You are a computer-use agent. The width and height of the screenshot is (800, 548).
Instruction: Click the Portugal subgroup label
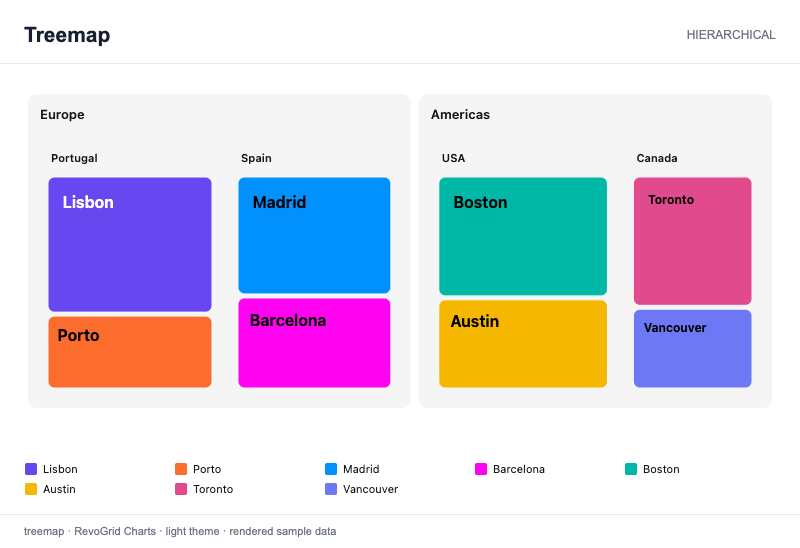point(74,158)
